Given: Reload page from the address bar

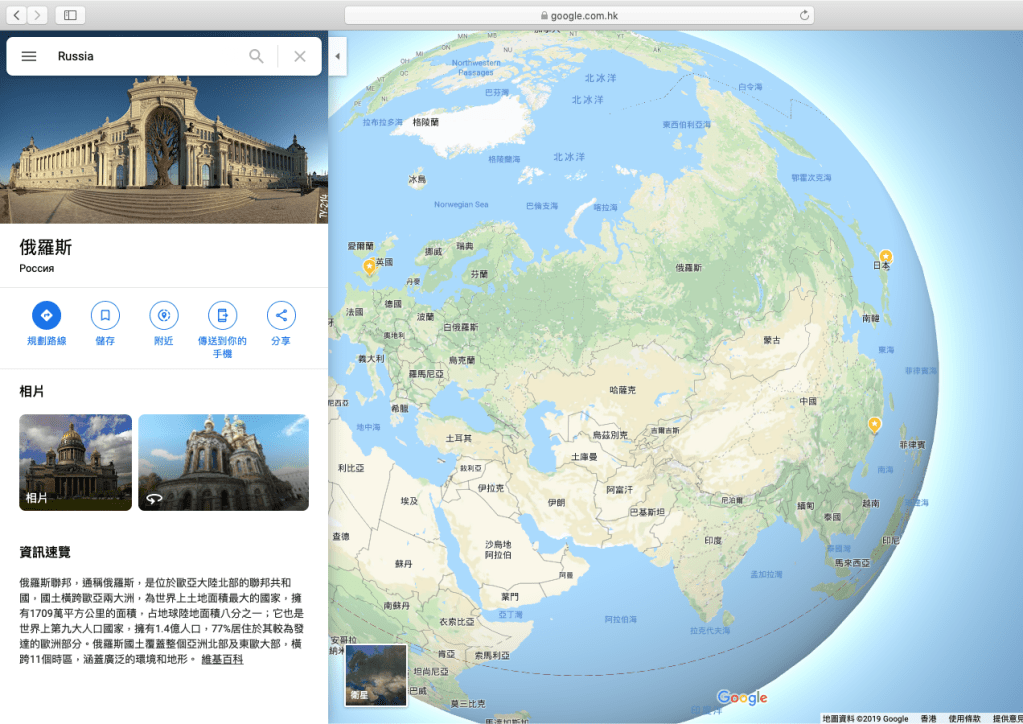Looking at the screenshot, I should 804,15.
